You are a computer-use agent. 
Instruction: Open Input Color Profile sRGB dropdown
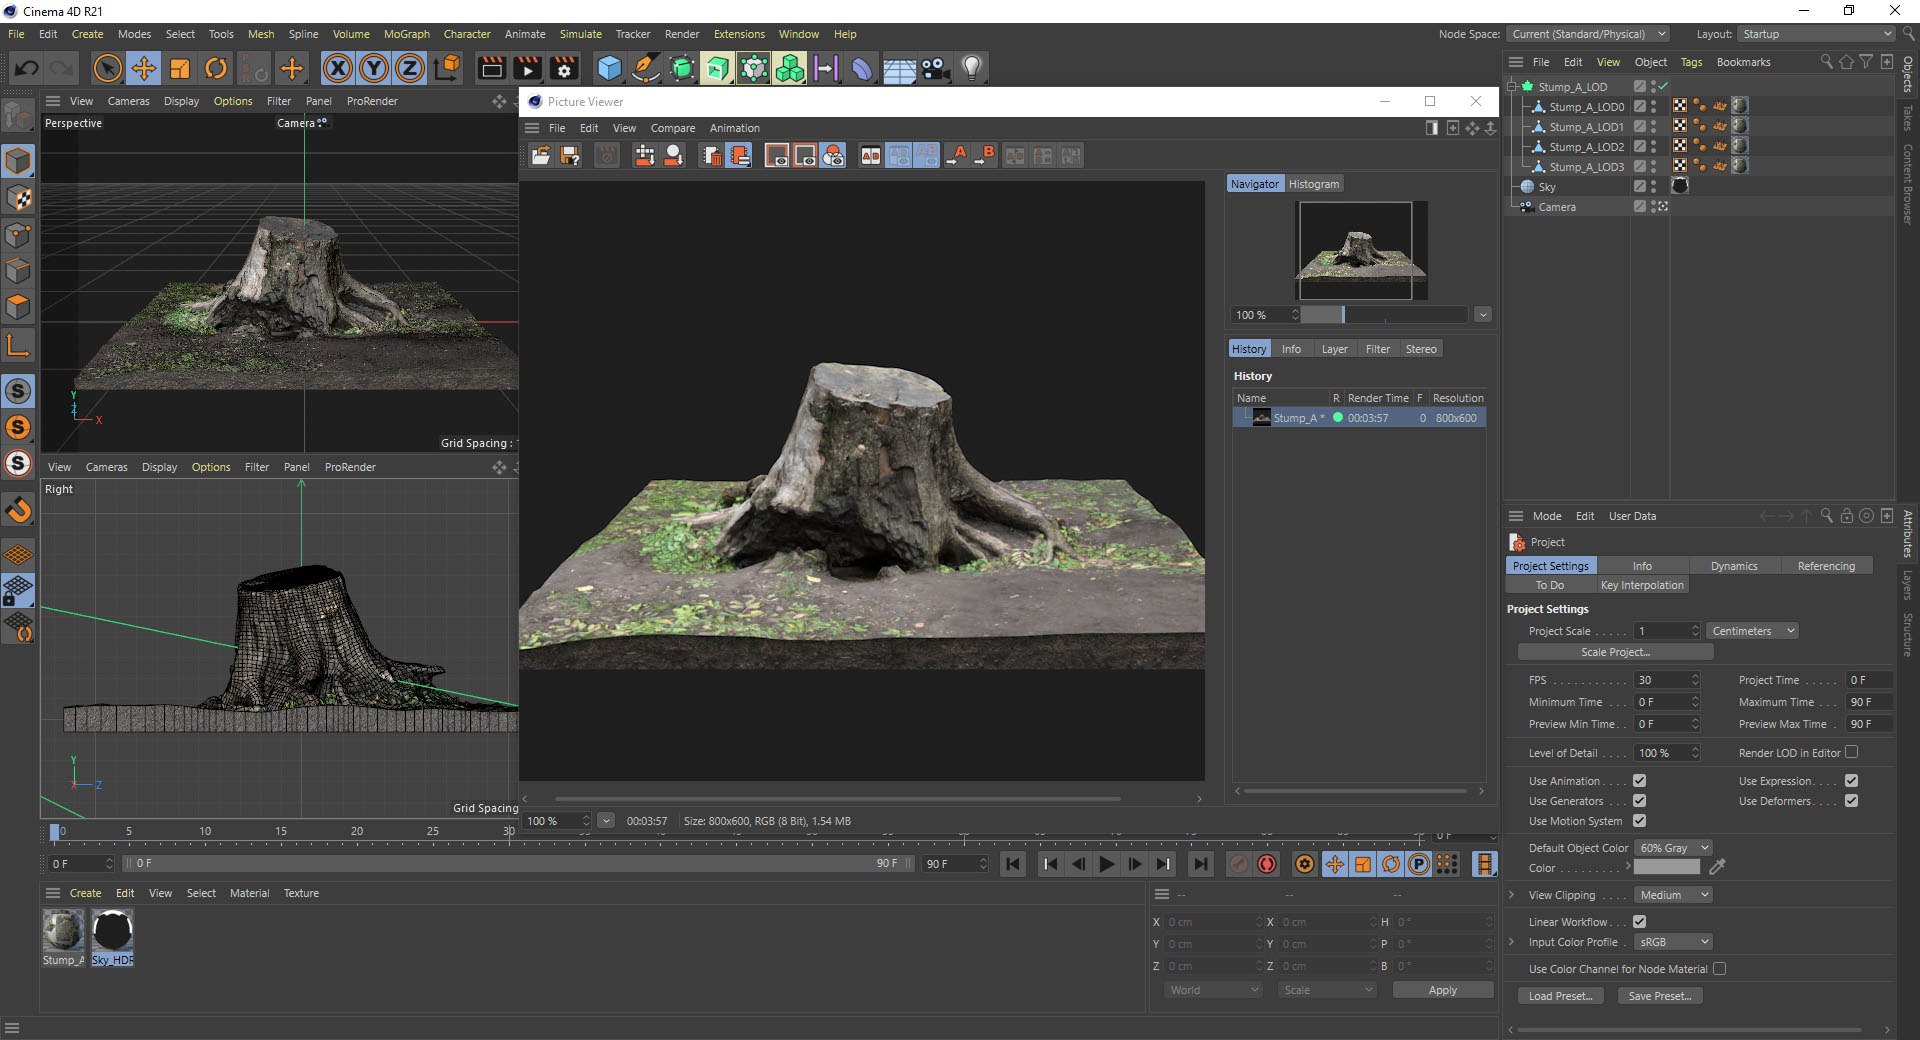click(x=1674, y=942)
